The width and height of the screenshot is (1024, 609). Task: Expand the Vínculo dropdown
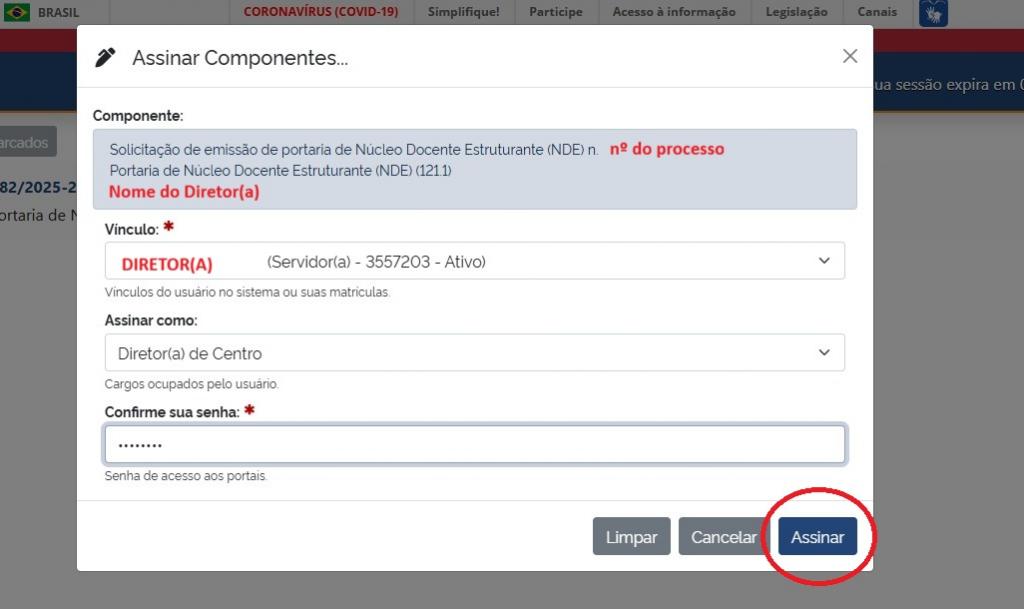click(x=474, y=261)
